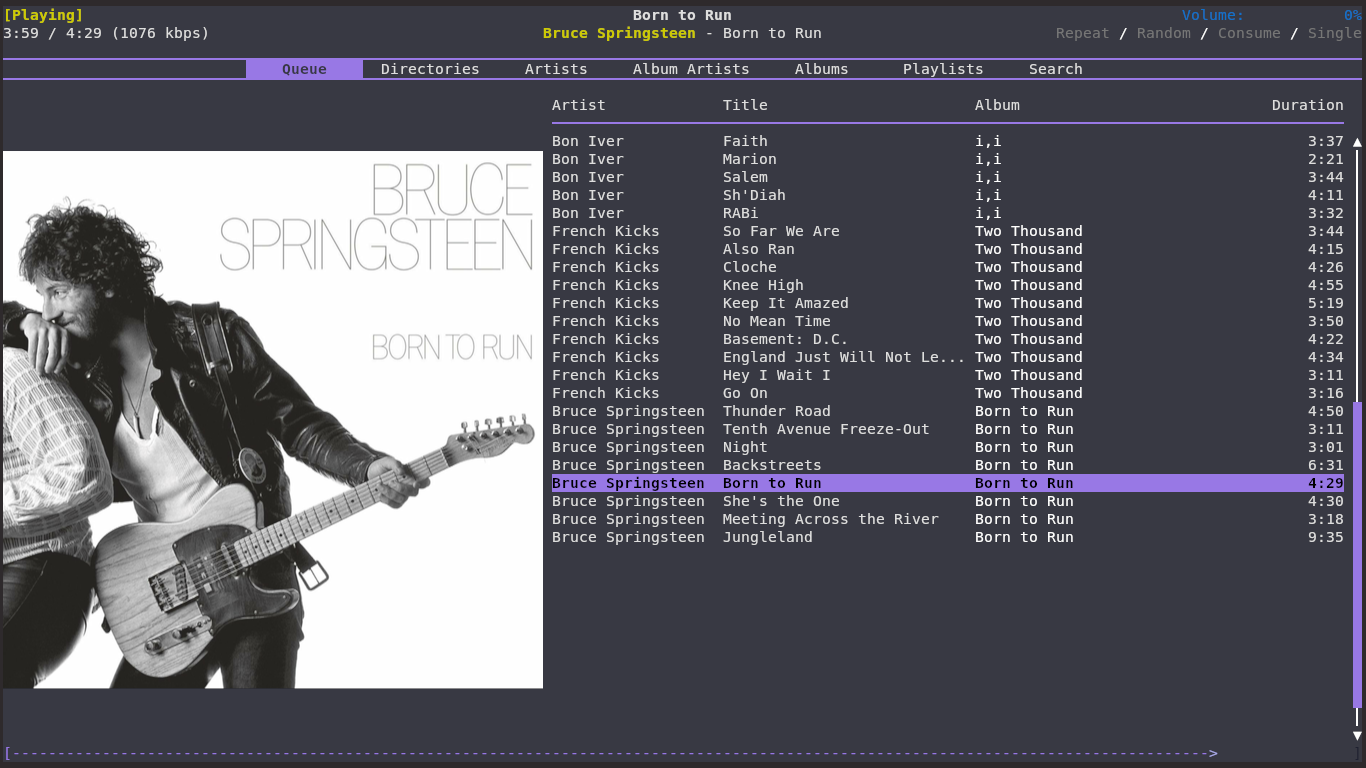Select the song Tenth Avenue Freeze-Out
This screenshot has height=768, width=1366.
(x=948, y=429)
